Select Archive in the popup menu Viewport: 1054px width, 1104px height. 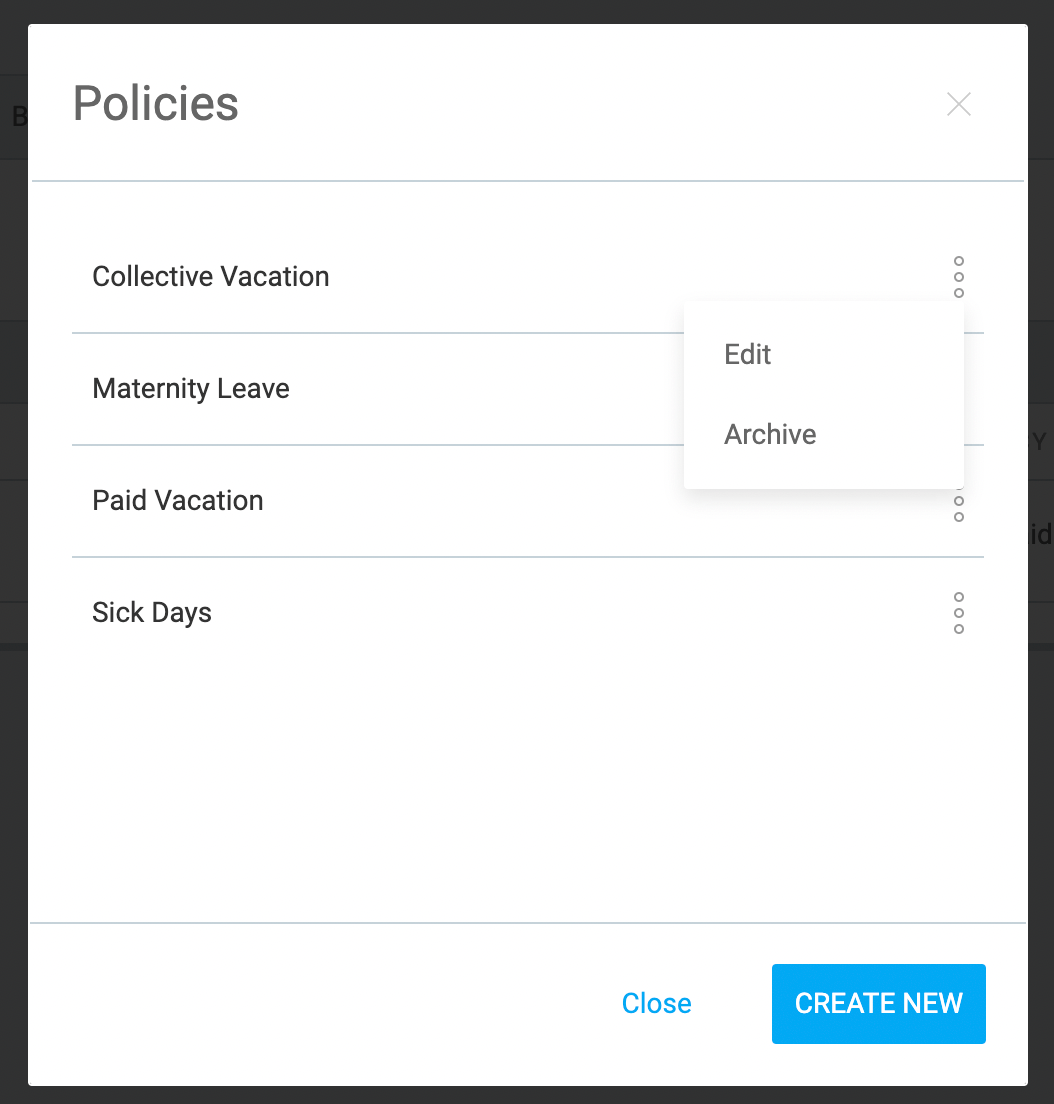(x=770, y=434)
